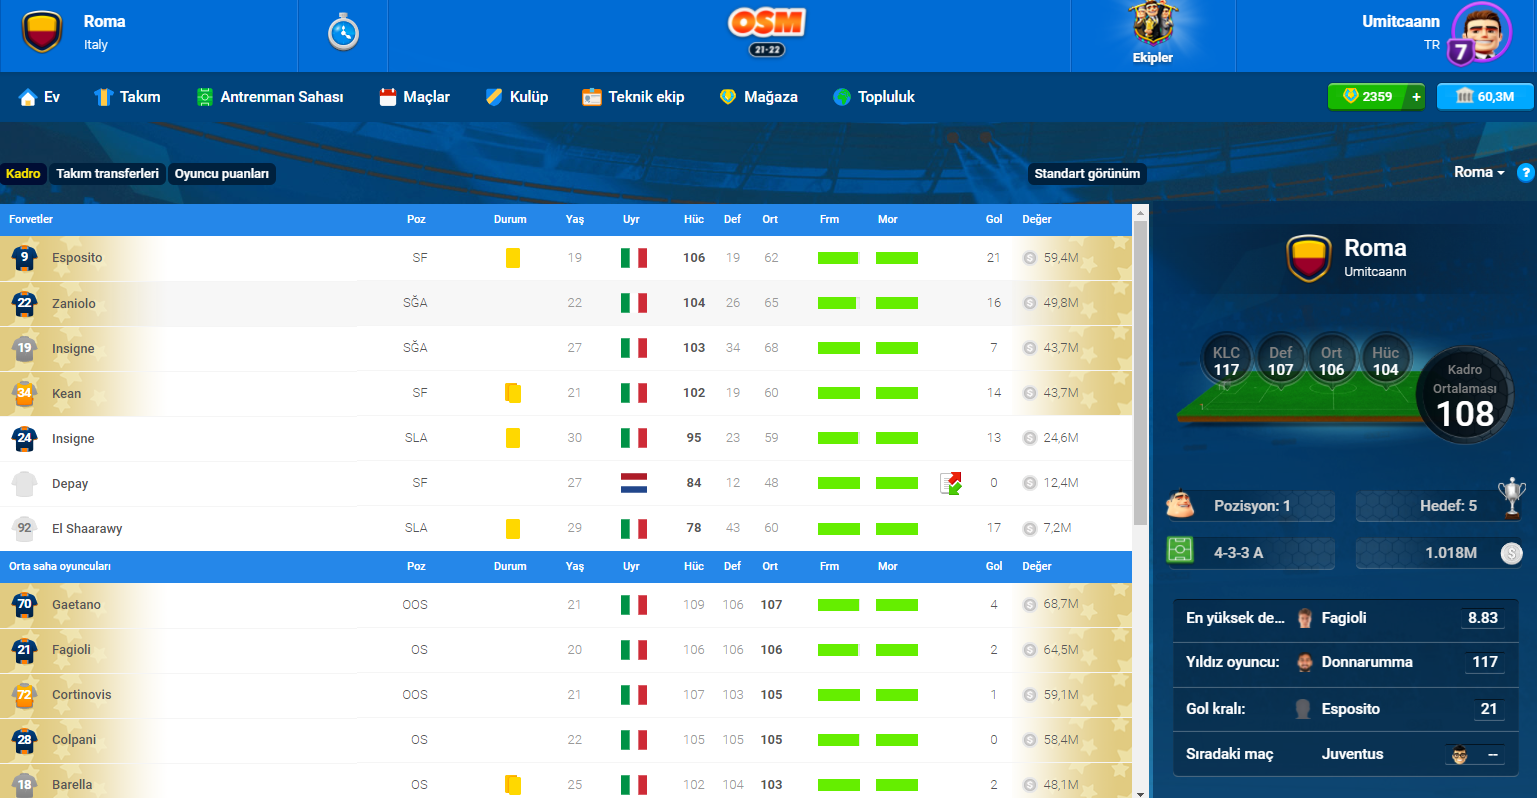Click the Pozisyon: 1 league position box
Viewport: 1537px width, 798px height.
click(x=1250, y=506)
